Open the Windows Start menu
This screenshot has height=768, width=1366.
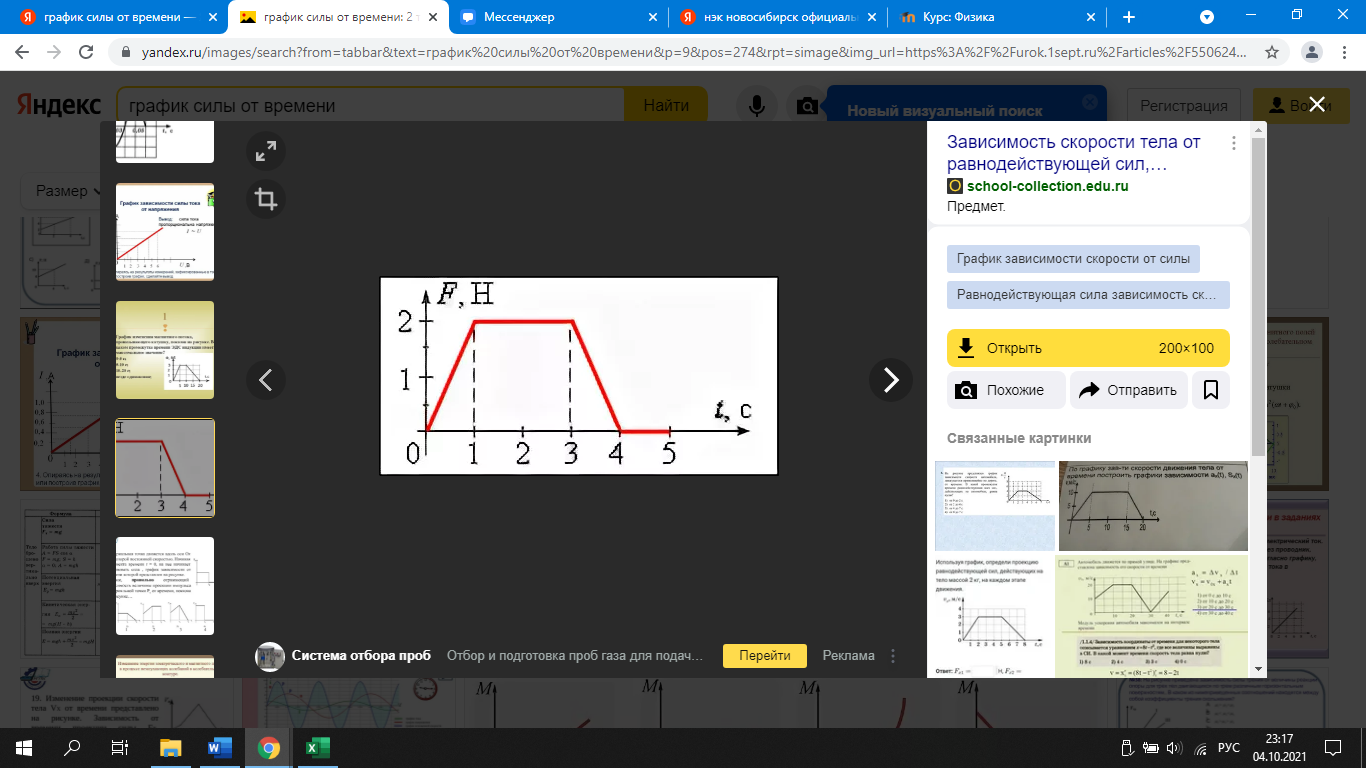pyautogui.click(x=24, y=747)
